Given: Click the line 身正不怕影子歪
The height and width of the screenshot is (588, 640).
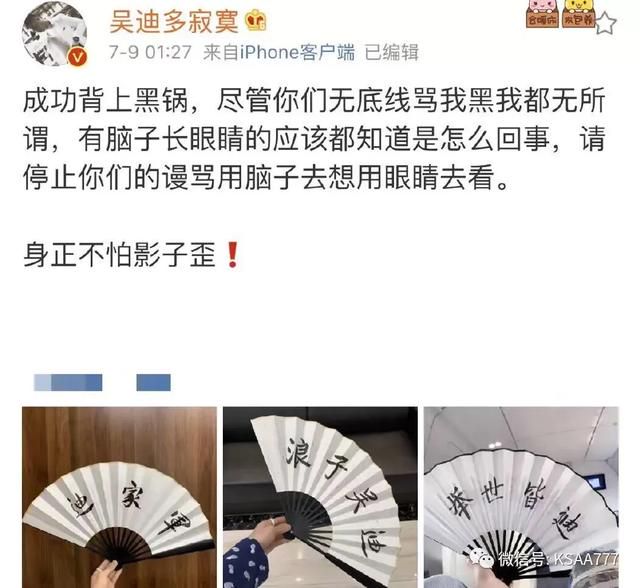Looking at the screenshot, I should click(119, 255).
